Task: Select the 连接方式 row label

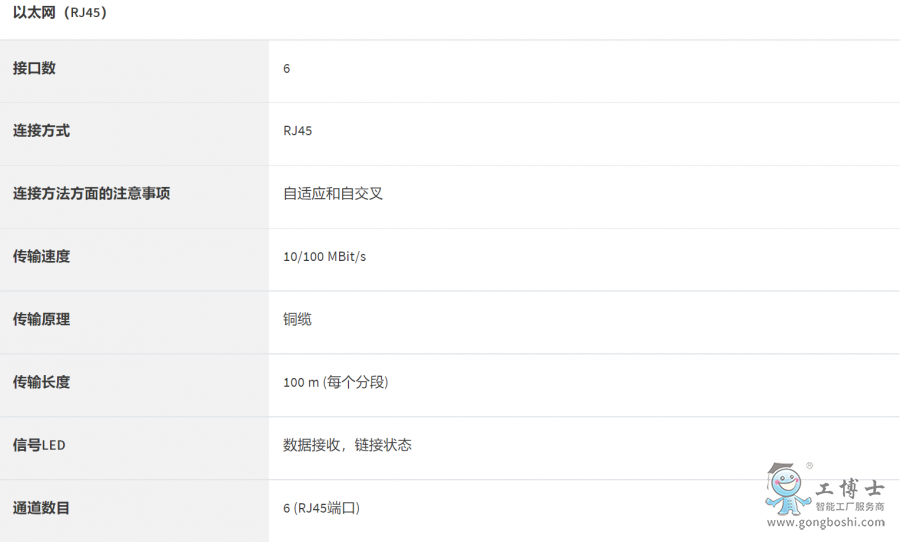Action: [41, 131]
